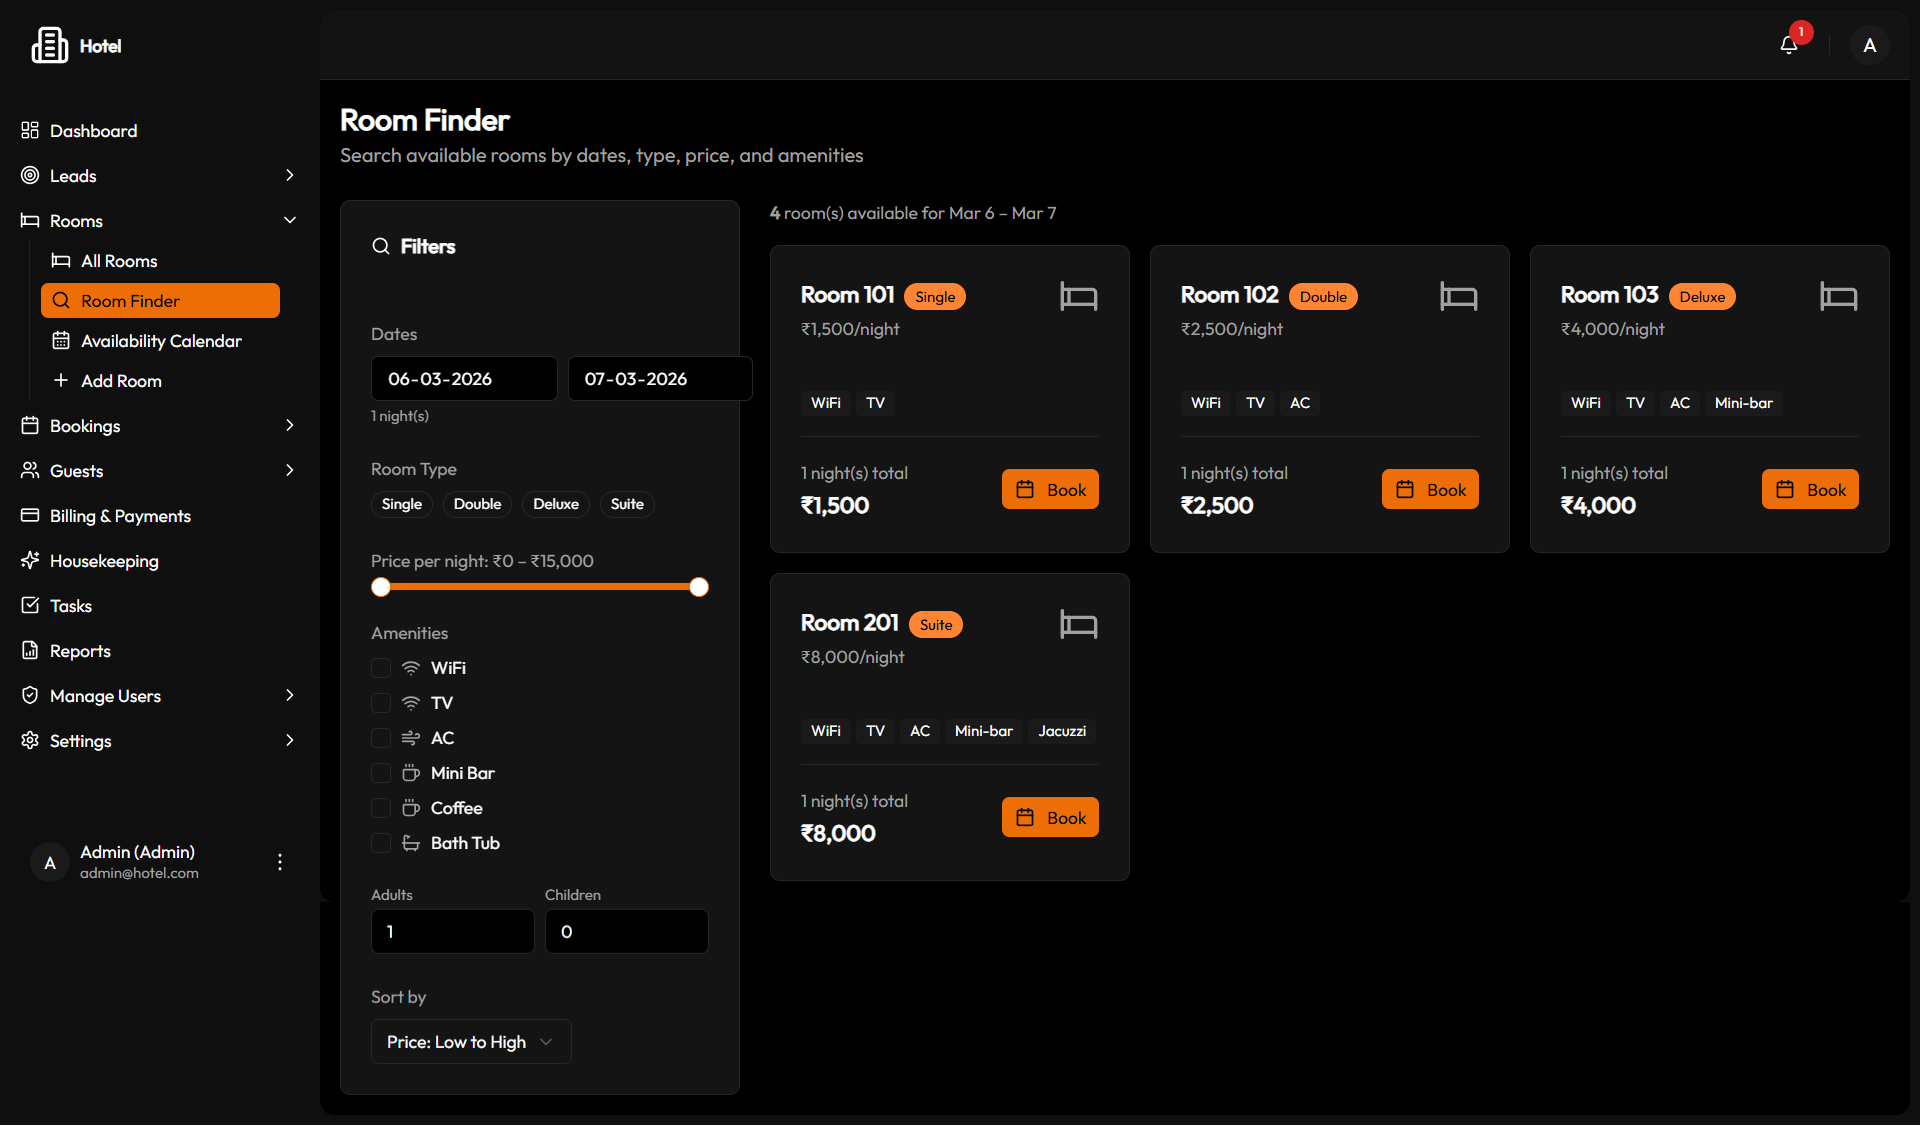
Task: Click the user avatar in top bar
Action: (1869, 45)
